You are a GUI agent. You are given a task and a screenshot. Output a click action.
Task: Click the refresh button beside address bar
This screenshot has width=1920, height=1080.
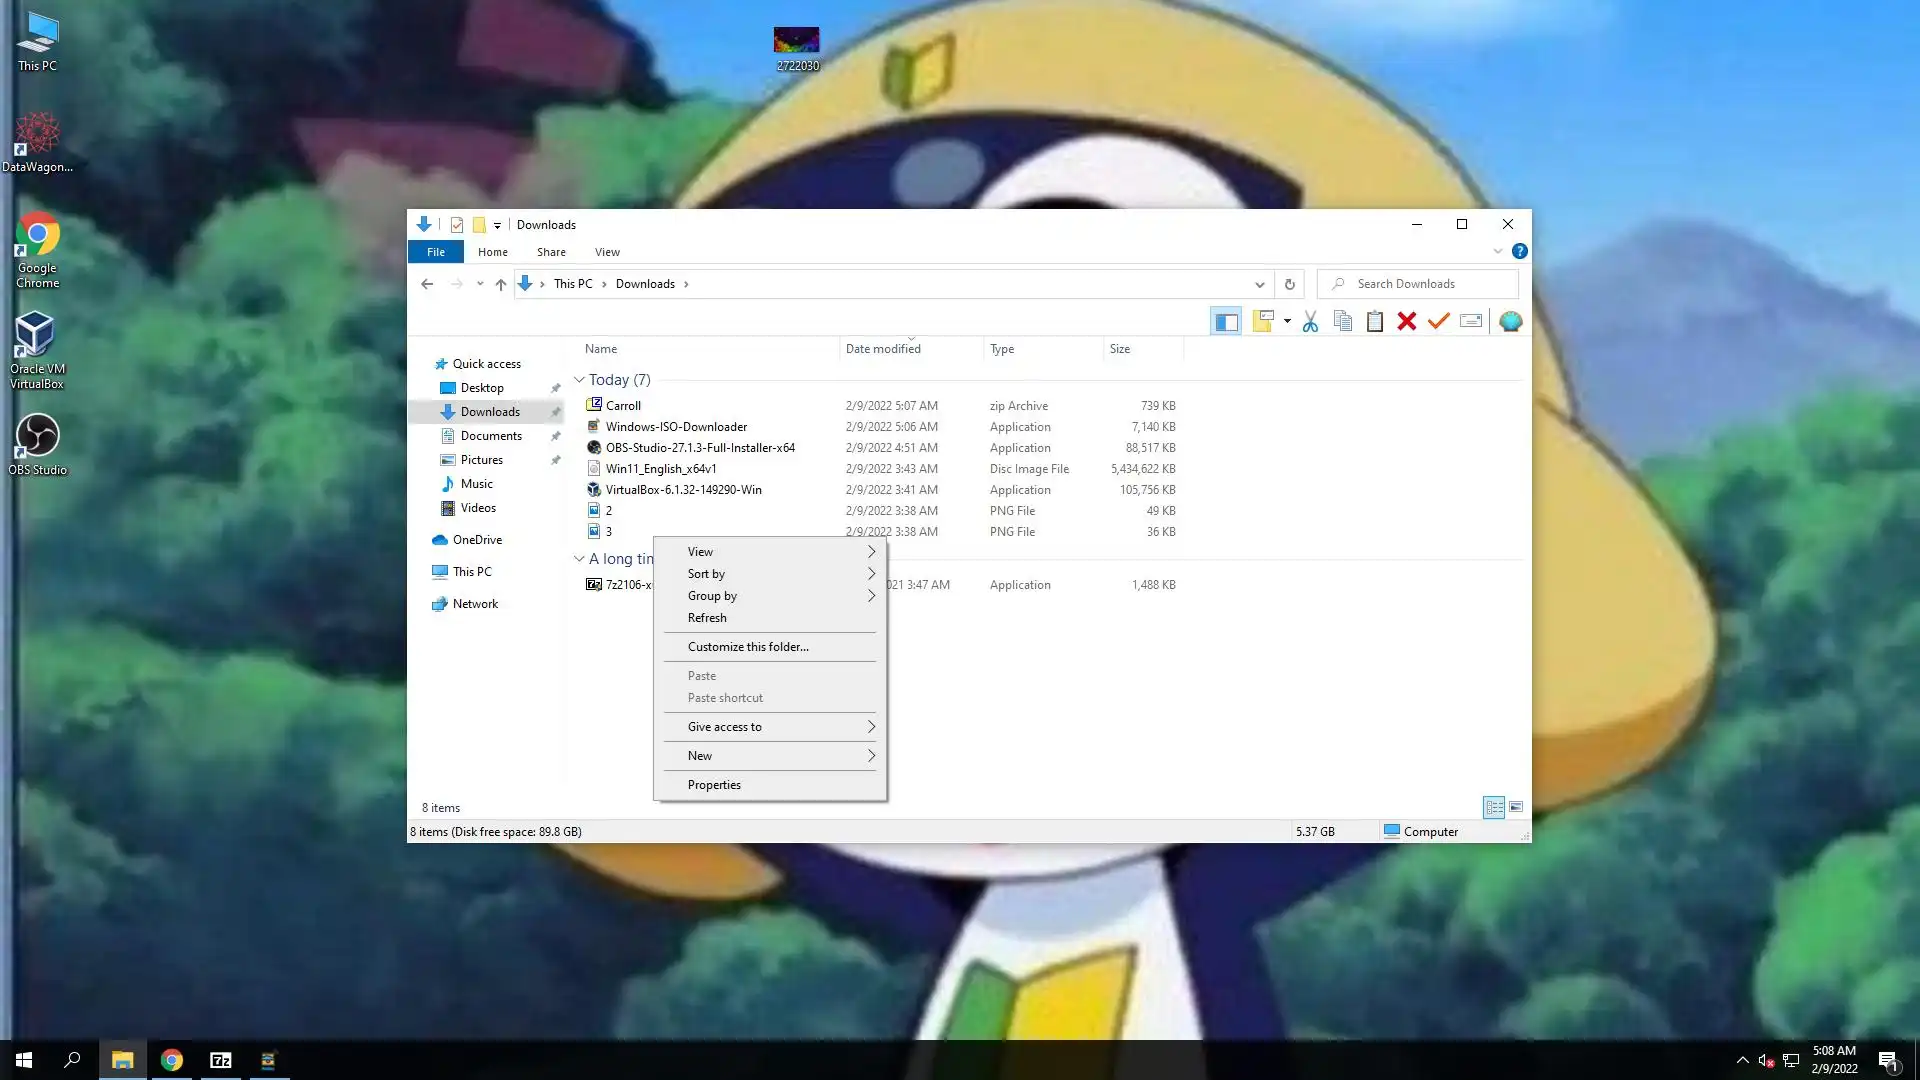click(1290, 284)
